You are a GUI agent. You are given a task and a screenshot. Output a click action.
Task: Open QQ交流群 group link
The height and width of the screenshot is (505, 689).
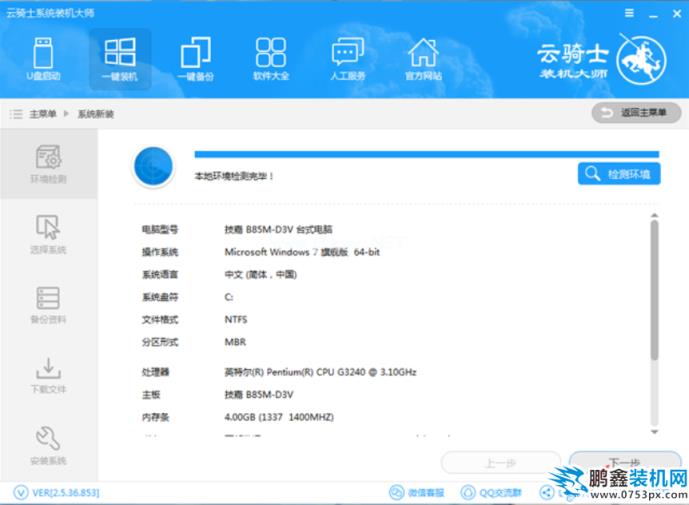pyautogui.click(x=491, y=493)
